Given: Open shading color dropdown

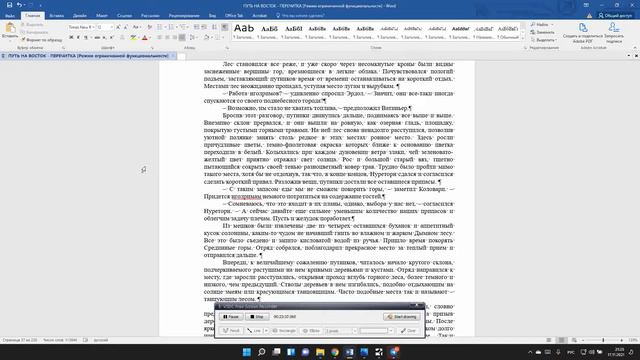Looking at the screenshot, I should click(212, 38).
